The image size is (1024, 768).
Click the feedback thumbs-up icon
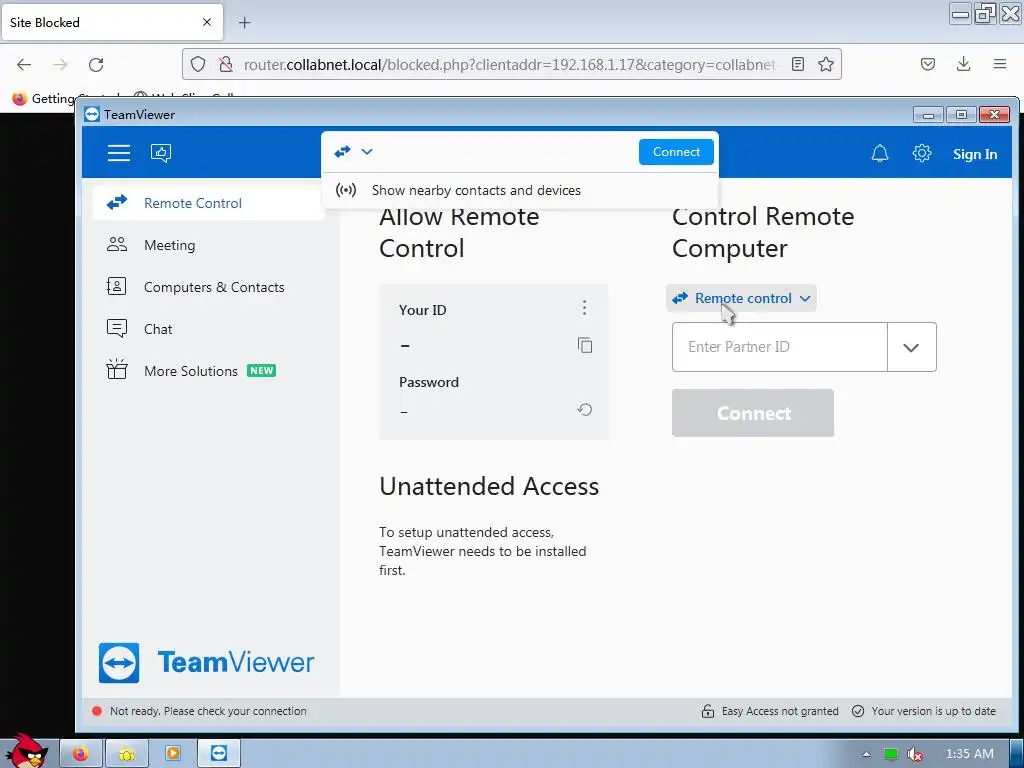coord(161,153)
